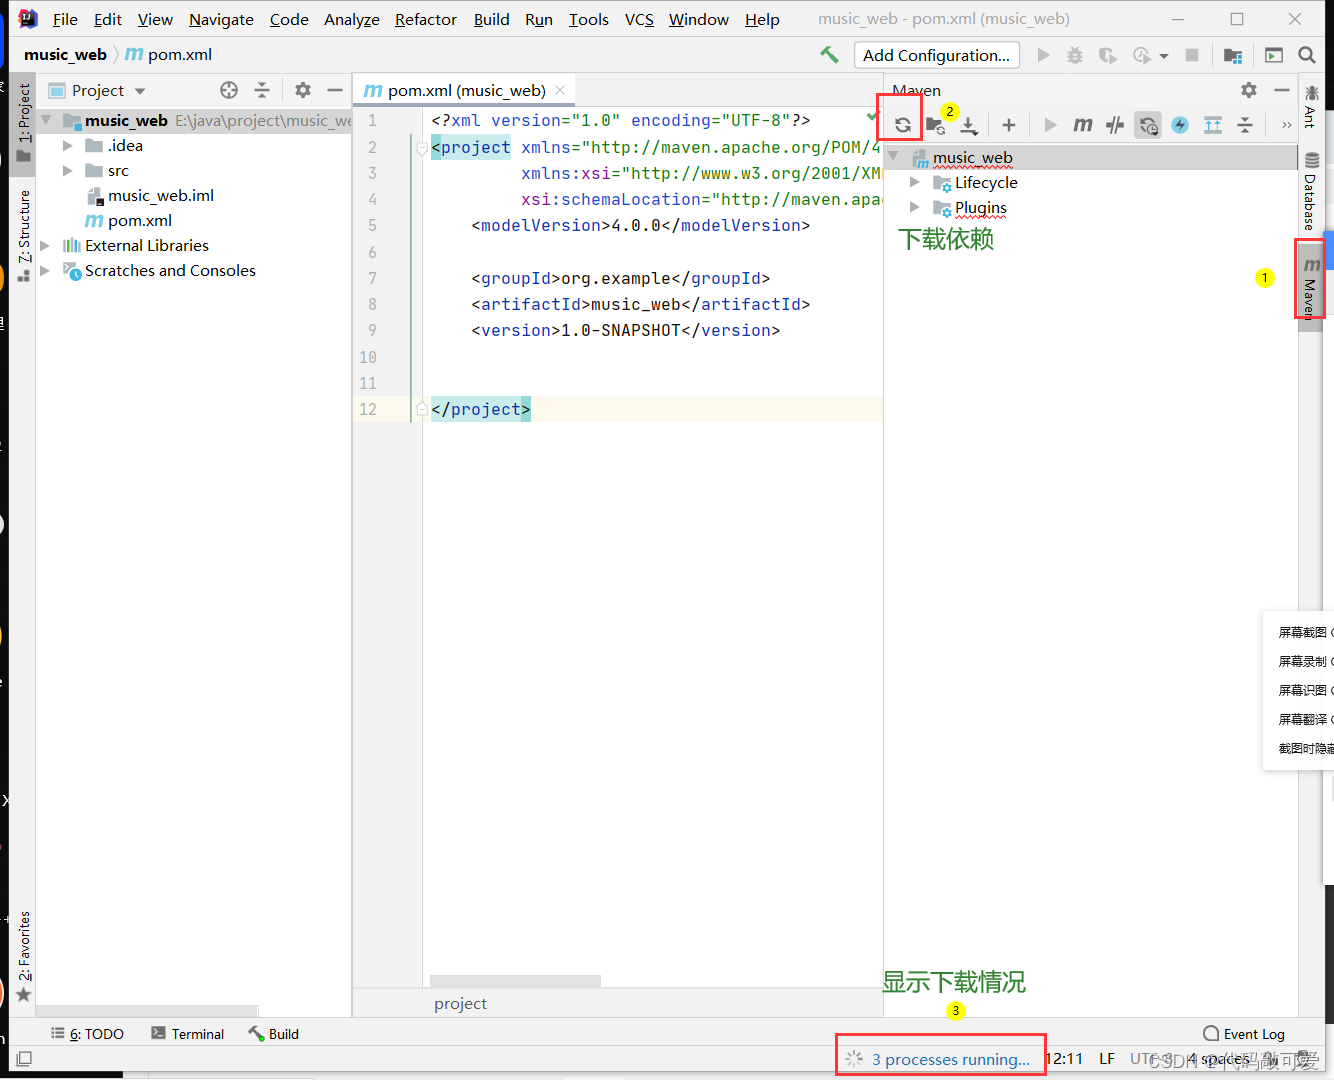Open Project panel settings gear
Viewport: 1334px width, 1080px height.
[303, 90]
